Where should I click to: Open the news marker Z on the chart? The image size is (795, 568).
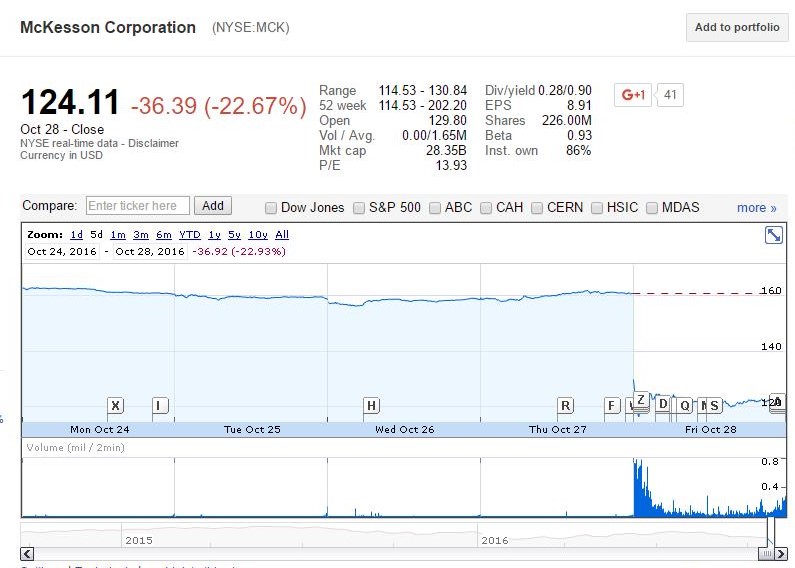click(x=641, y=400)
